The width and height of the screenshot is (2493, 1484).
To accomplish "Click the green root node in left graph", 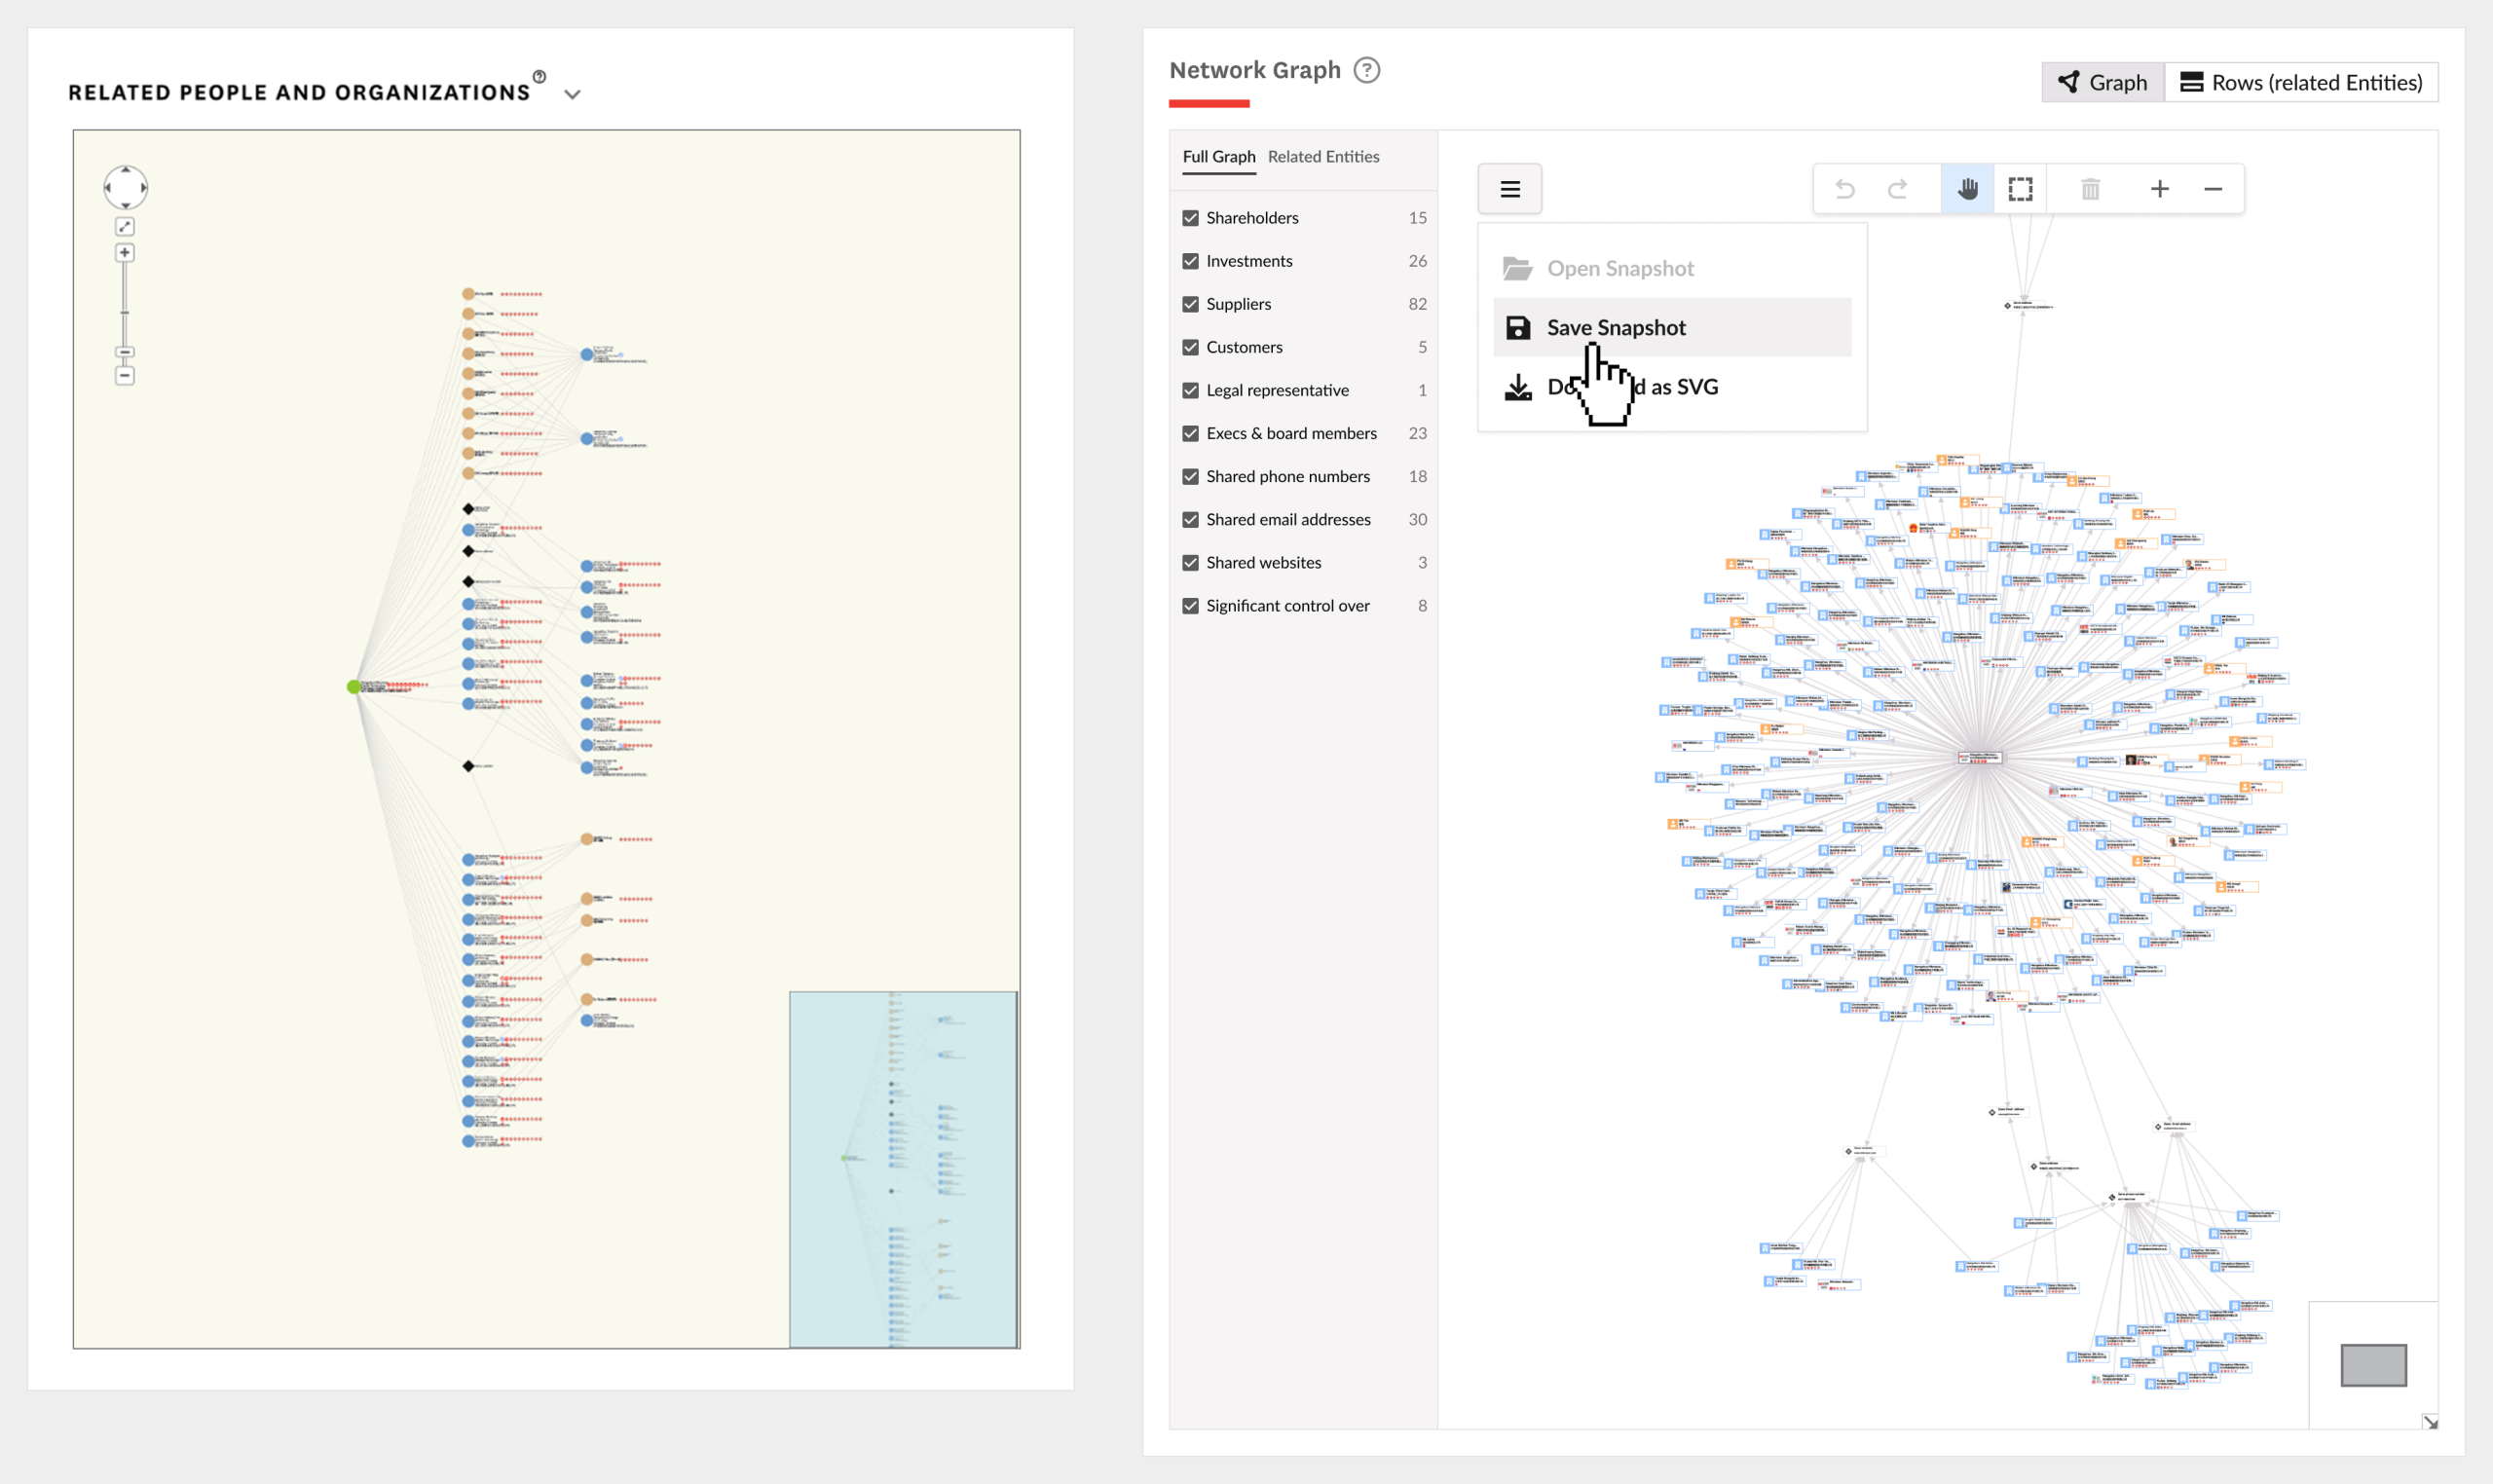I will coord(353,686).
